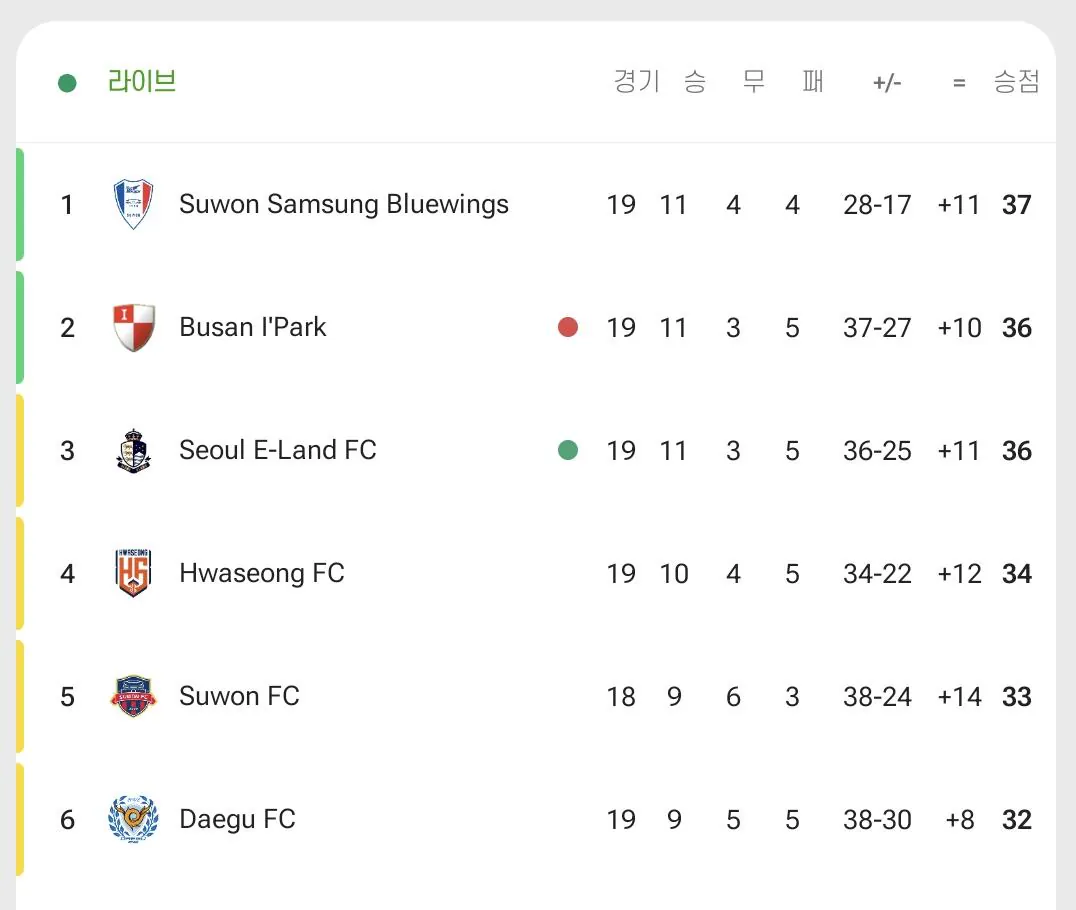Click Seoul E-Land's green live indicator dot
The height and width of the screenshot is (910, 1076).
pos(568,450)
